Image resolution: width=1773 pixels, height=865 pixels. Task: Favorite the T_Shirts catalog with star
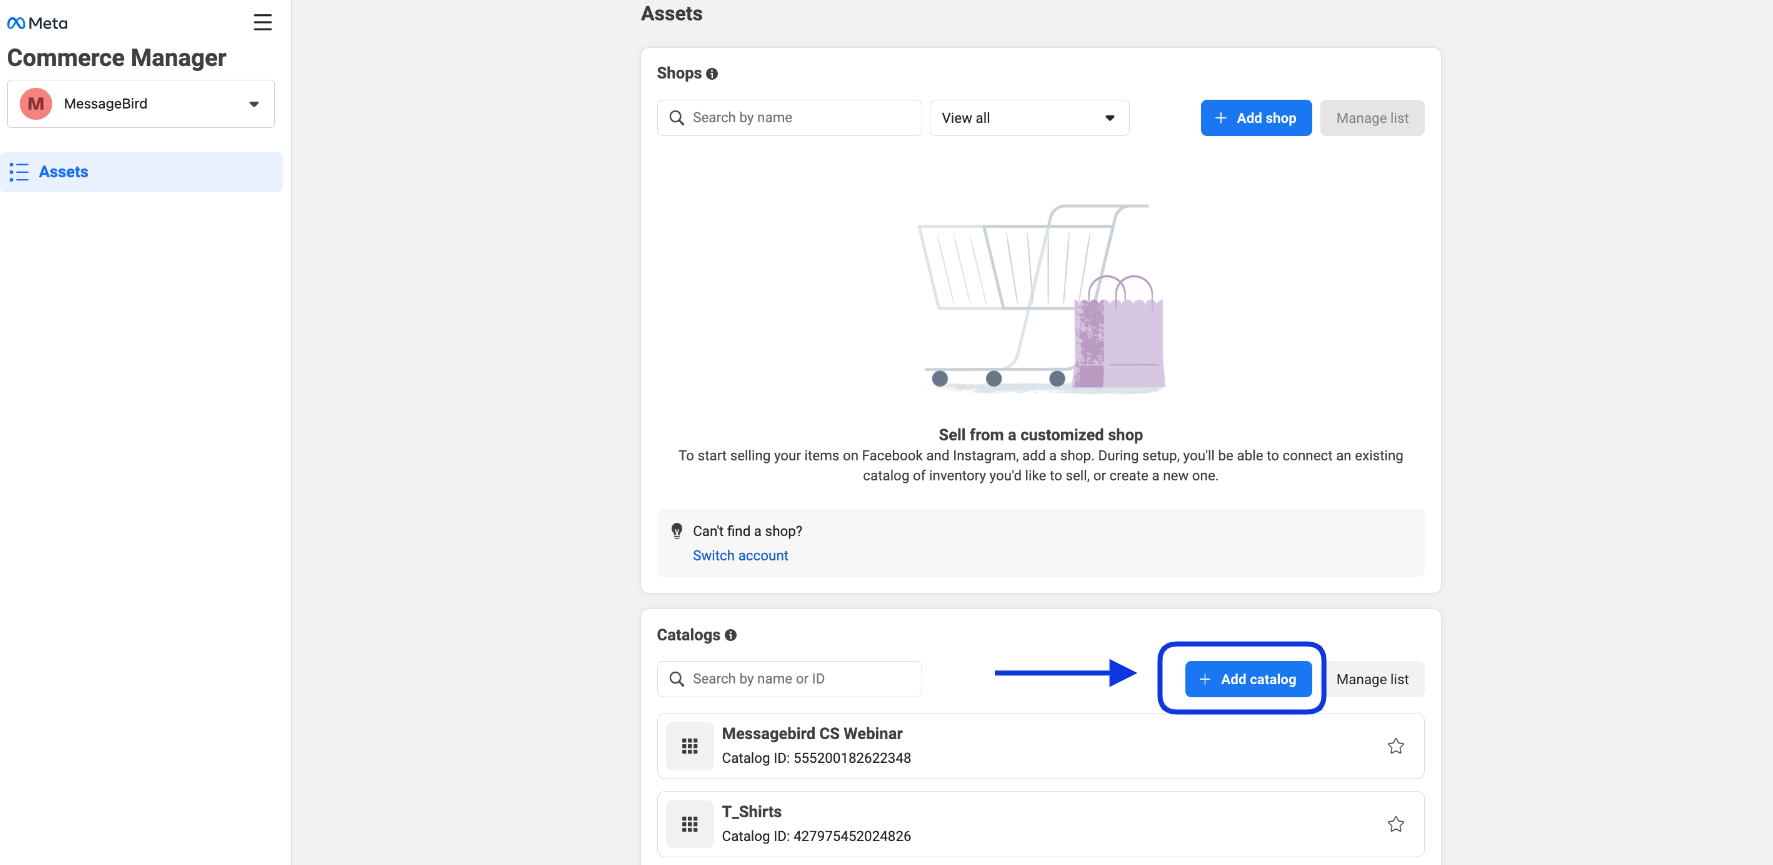(1396, 824)
